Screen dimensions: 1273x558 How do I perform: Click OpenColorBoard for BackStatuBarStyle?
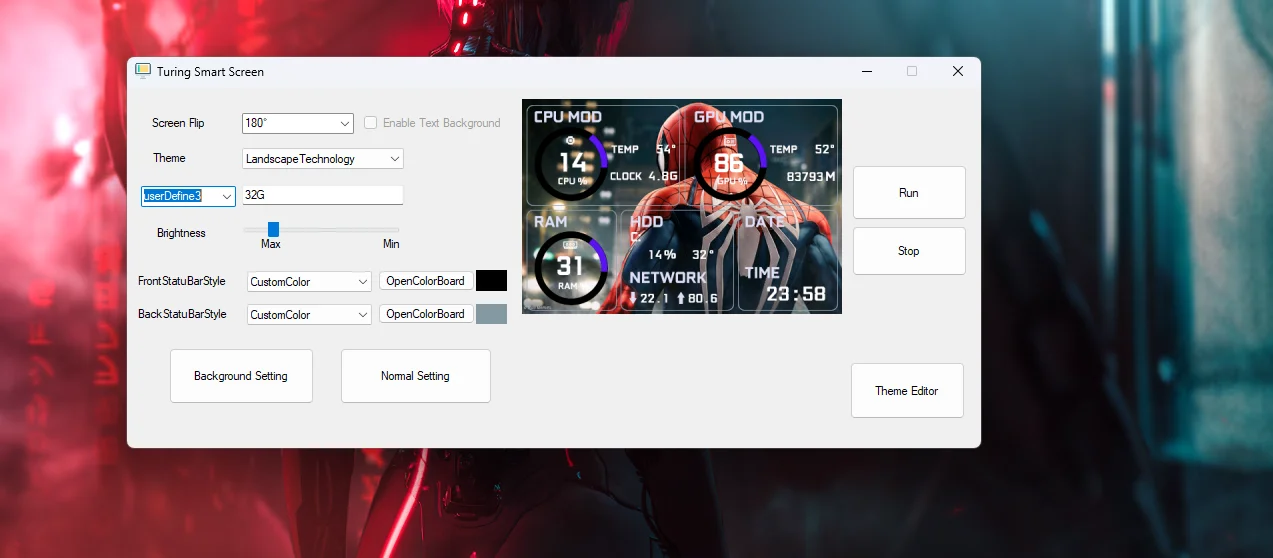click(426, 314)
